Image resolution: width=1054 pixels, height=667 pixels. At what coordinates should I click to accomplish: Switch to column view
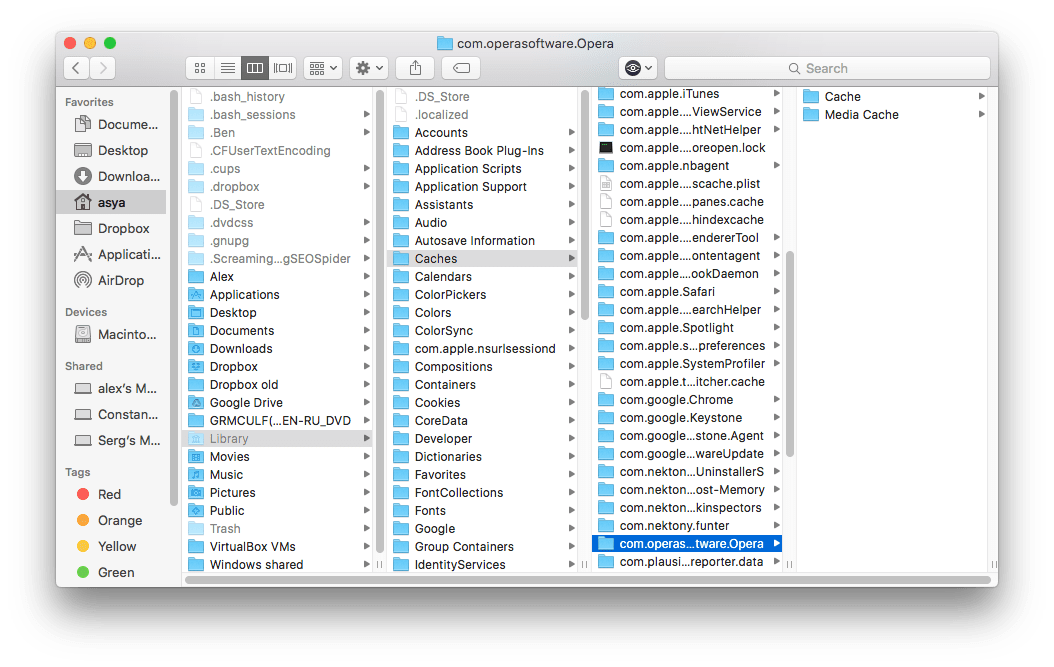tap(255, 68)
